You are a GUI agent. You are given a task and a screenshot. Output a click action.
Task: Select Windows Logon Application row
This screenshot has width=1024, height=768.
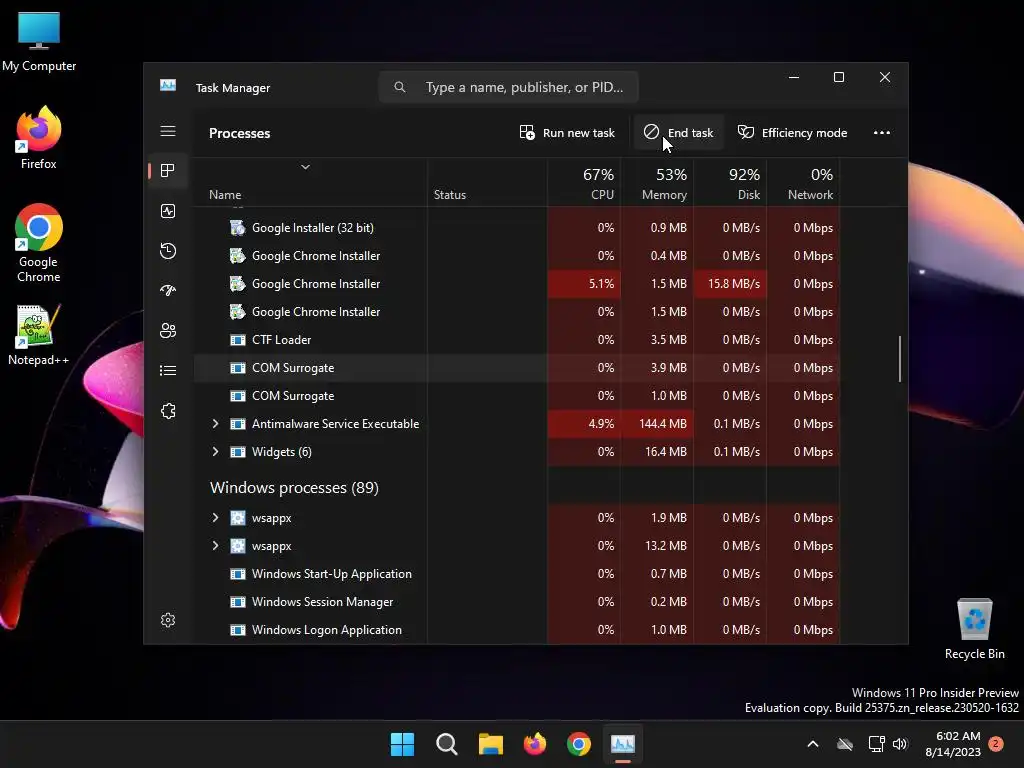(x=517, y=630)
